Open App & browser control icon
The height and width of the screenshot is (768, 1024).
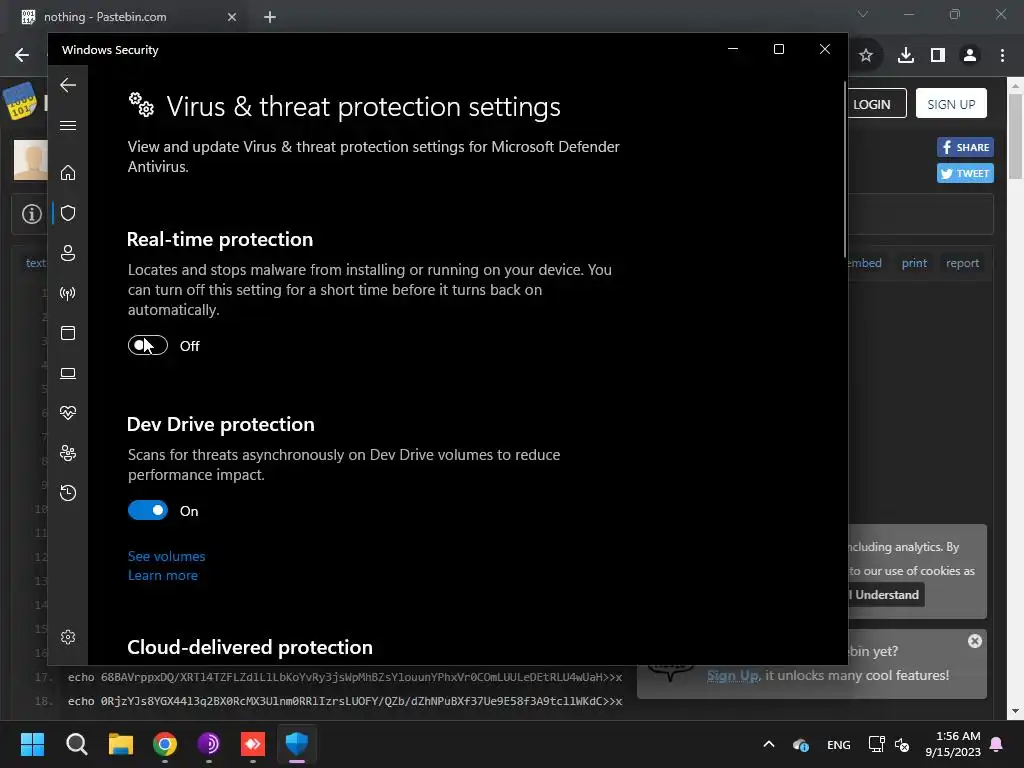(68, 333)
